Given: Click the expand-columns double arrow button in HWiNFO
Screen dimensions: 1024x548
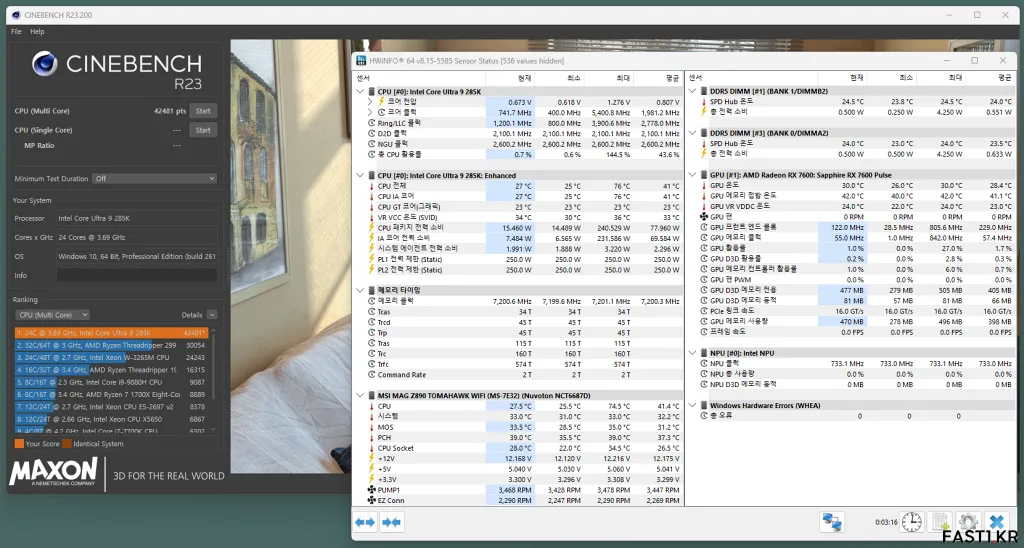Looking at the screenshot, I should (365, 523).
